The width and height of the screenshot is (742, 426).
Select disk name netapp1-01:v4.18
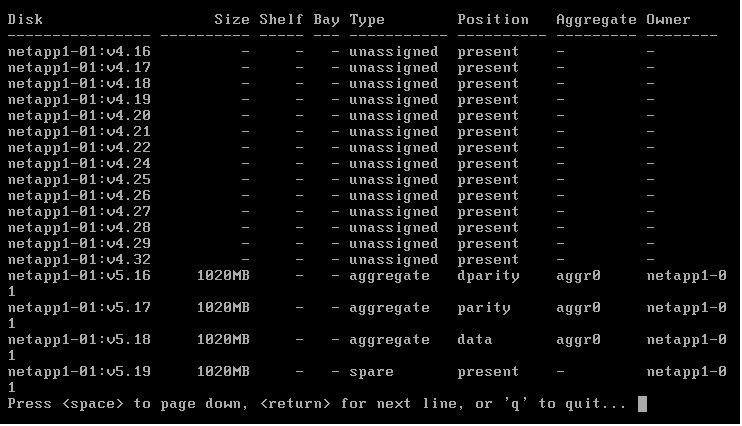pyautogui.click(x=79, y=84)
